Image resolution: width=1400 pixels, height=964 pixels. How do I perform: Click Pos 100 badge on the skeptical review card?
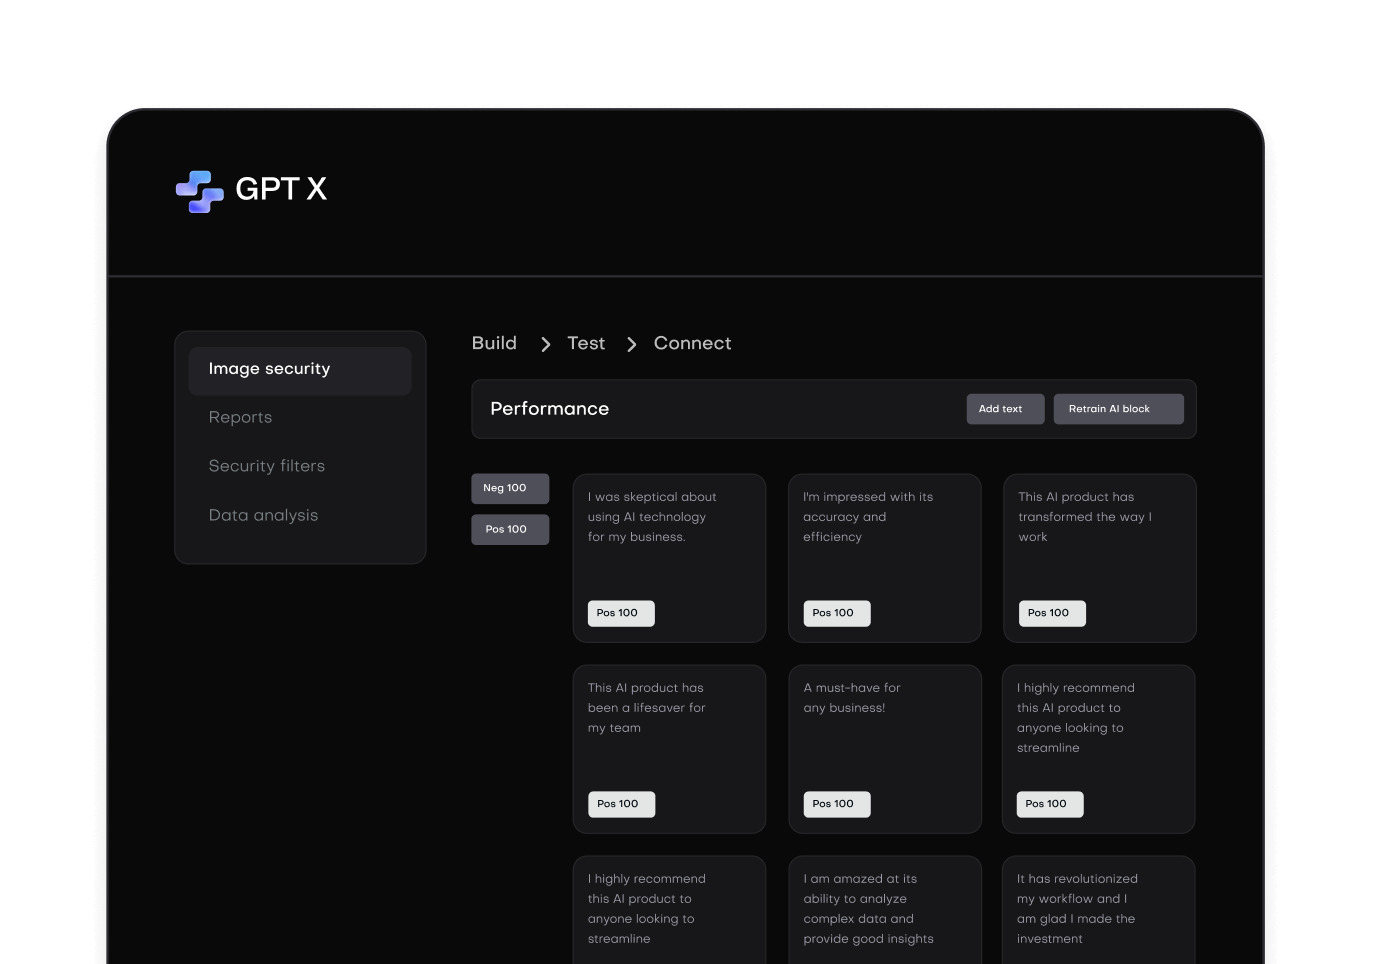pos(620,613)
